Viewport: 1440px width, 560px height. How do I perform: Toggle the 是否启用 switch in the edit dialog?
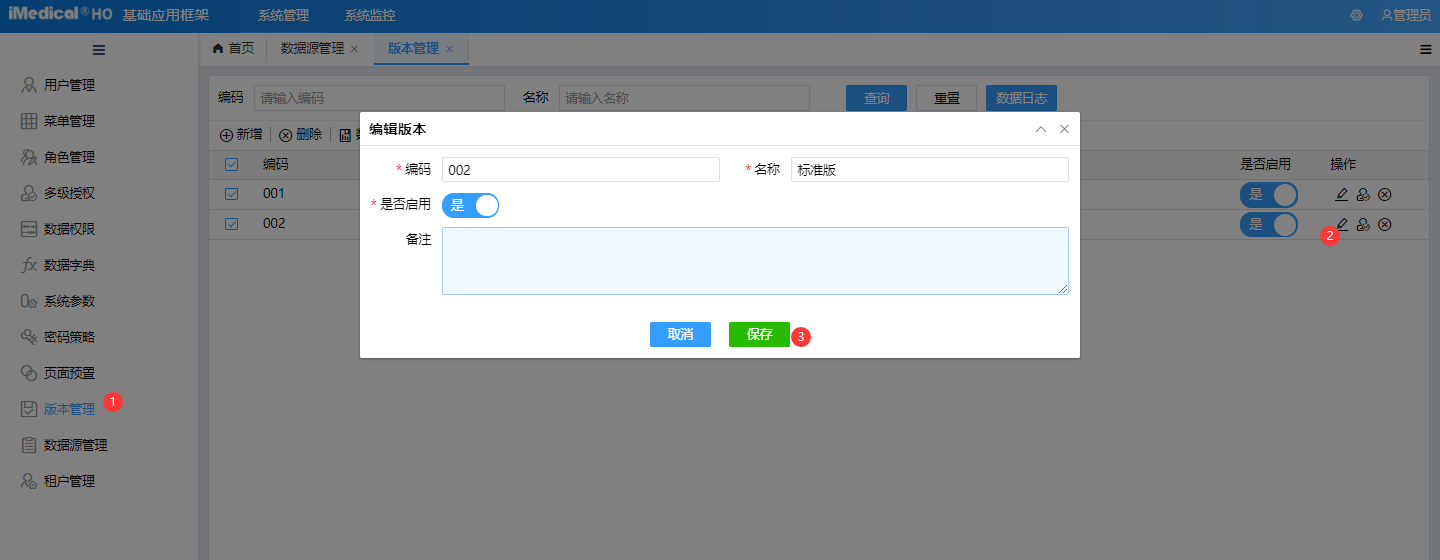(470, 205)
